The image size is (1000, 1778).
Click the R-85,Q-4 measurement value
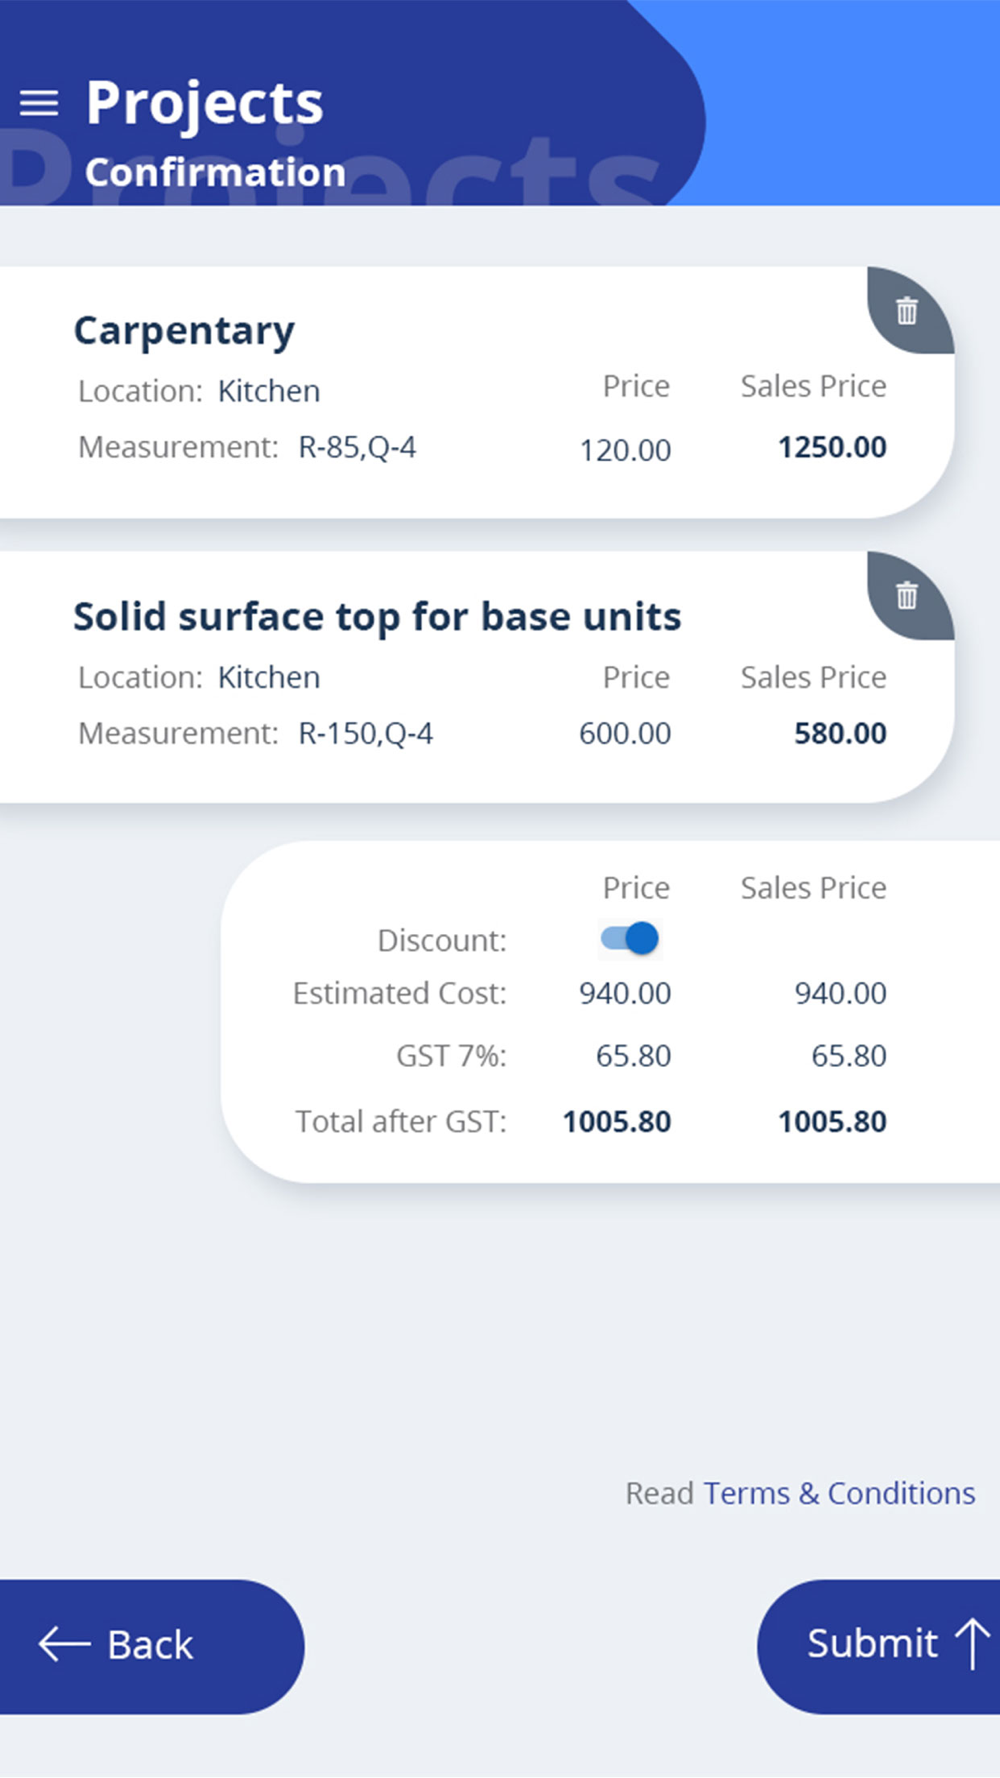click(x=357, y=447)
